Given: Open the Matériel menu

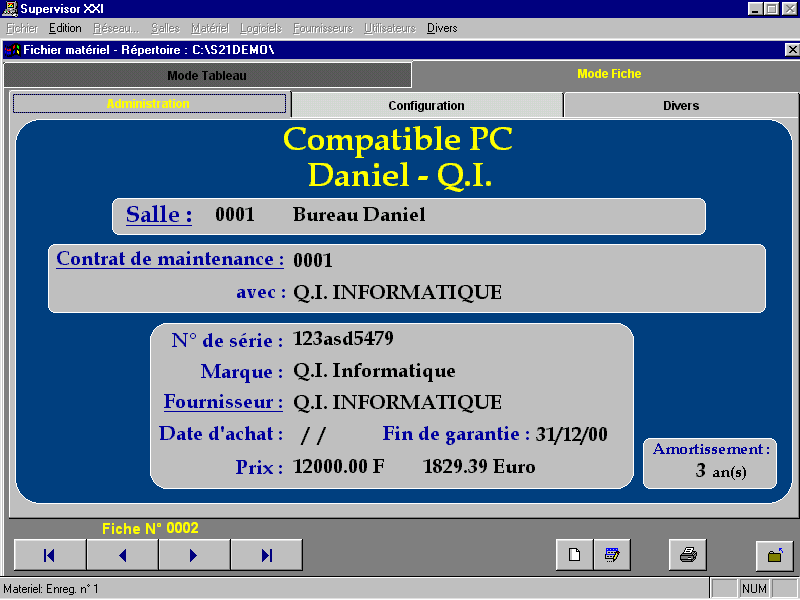Looking at the screenshot, I should tap(210, 28).
